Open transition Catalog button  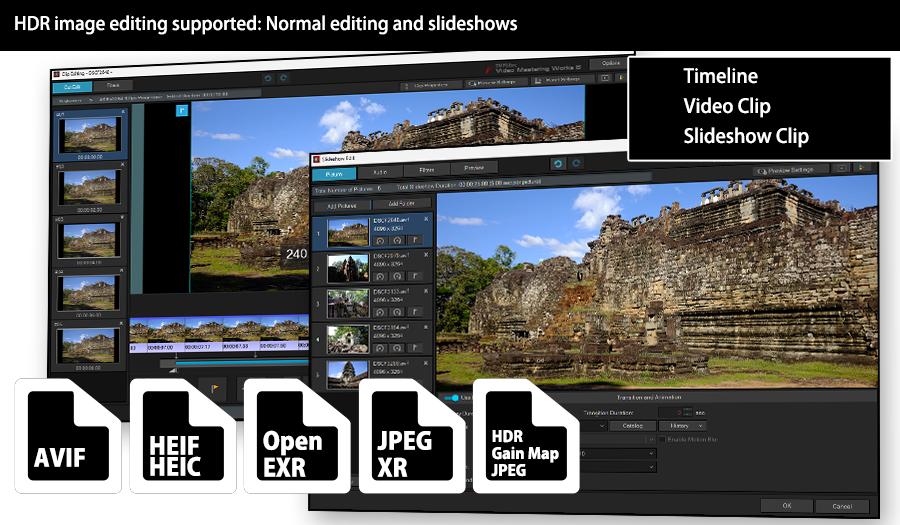633,426
